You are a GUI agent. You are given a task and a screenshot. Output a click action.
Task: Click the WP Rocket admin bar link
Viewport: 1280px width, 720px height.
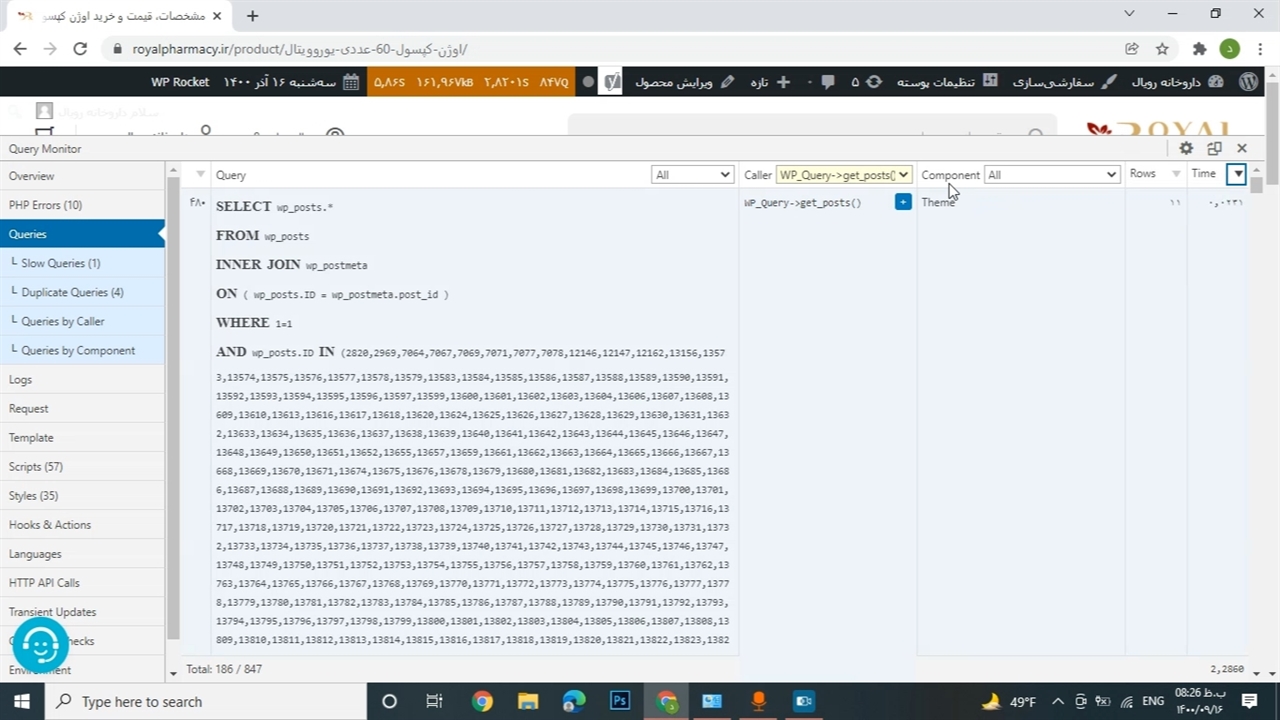[180, 82]
